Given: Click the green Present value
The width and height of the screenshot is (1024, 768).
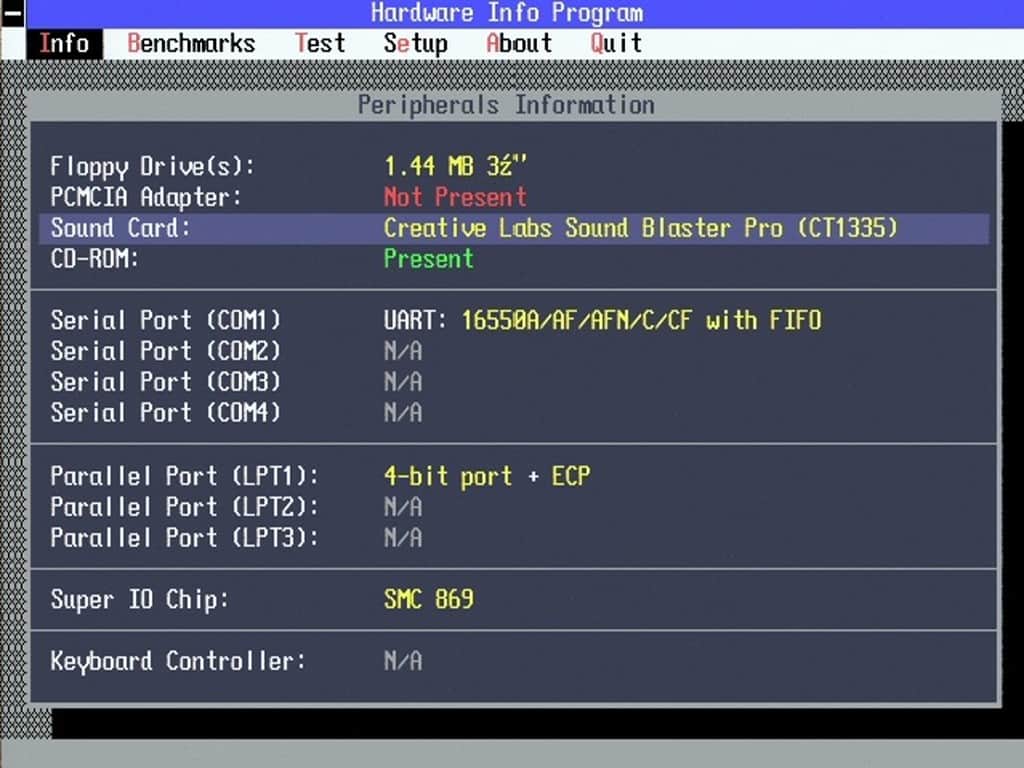Looking at the screenshot, I should [428, 259].
